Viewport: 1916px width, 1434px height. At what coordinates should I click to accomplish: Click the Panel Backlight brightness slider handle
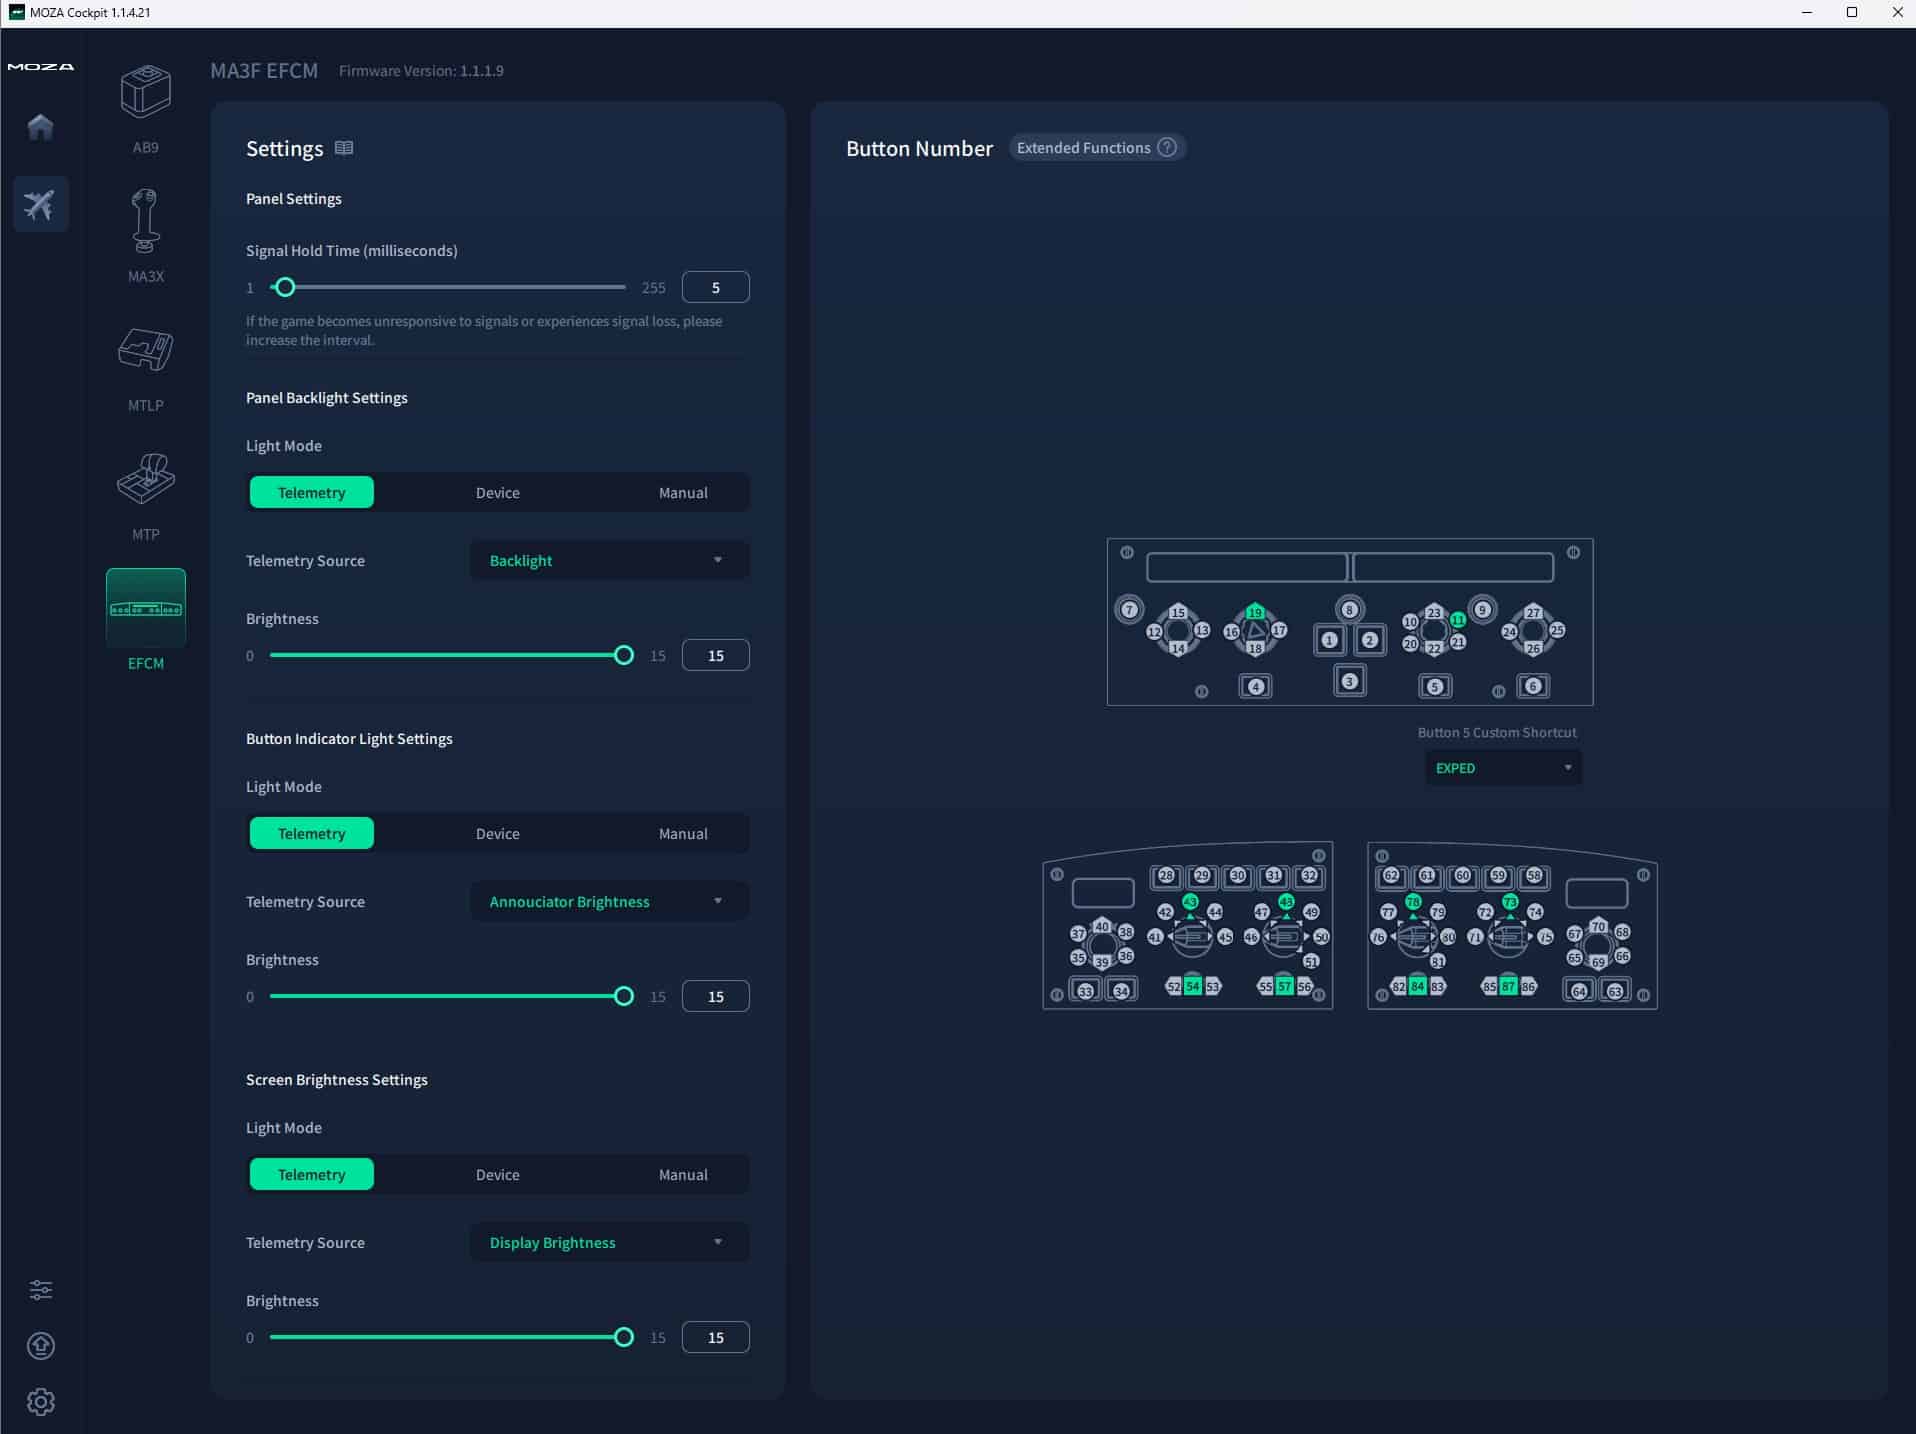624,655
